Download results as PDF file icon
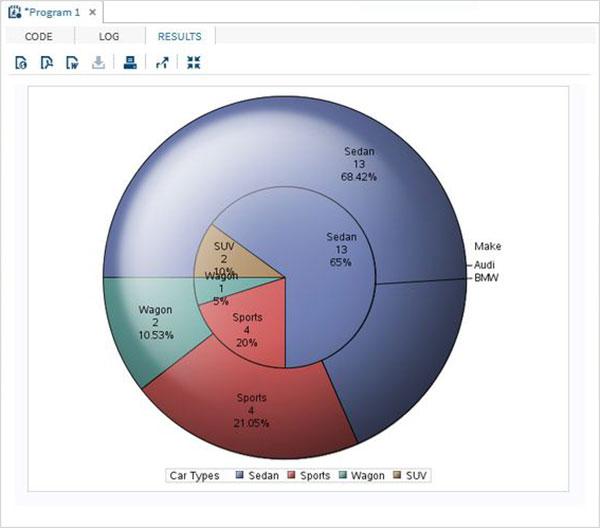Image resolution: width=600 pixels, height=528 pixels. coord(47,63)
